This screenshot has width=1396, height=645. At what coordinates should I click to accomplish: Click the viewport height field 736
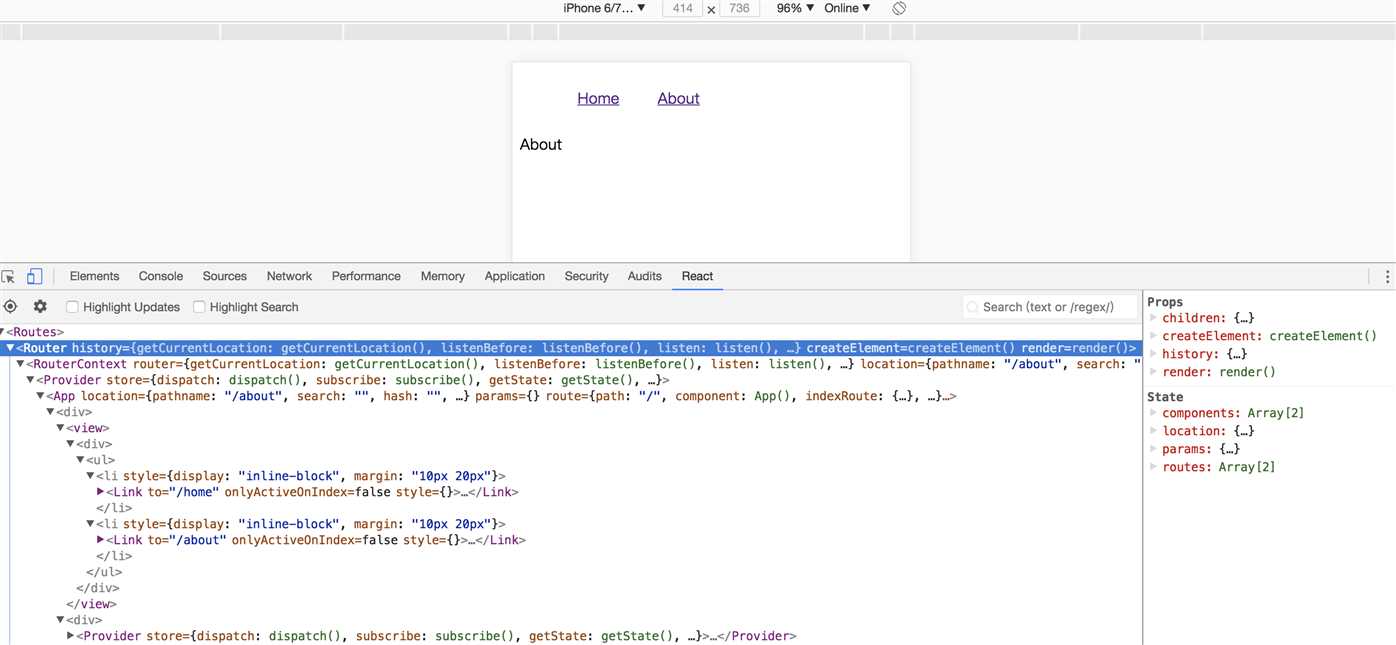(x=739, y=8)
